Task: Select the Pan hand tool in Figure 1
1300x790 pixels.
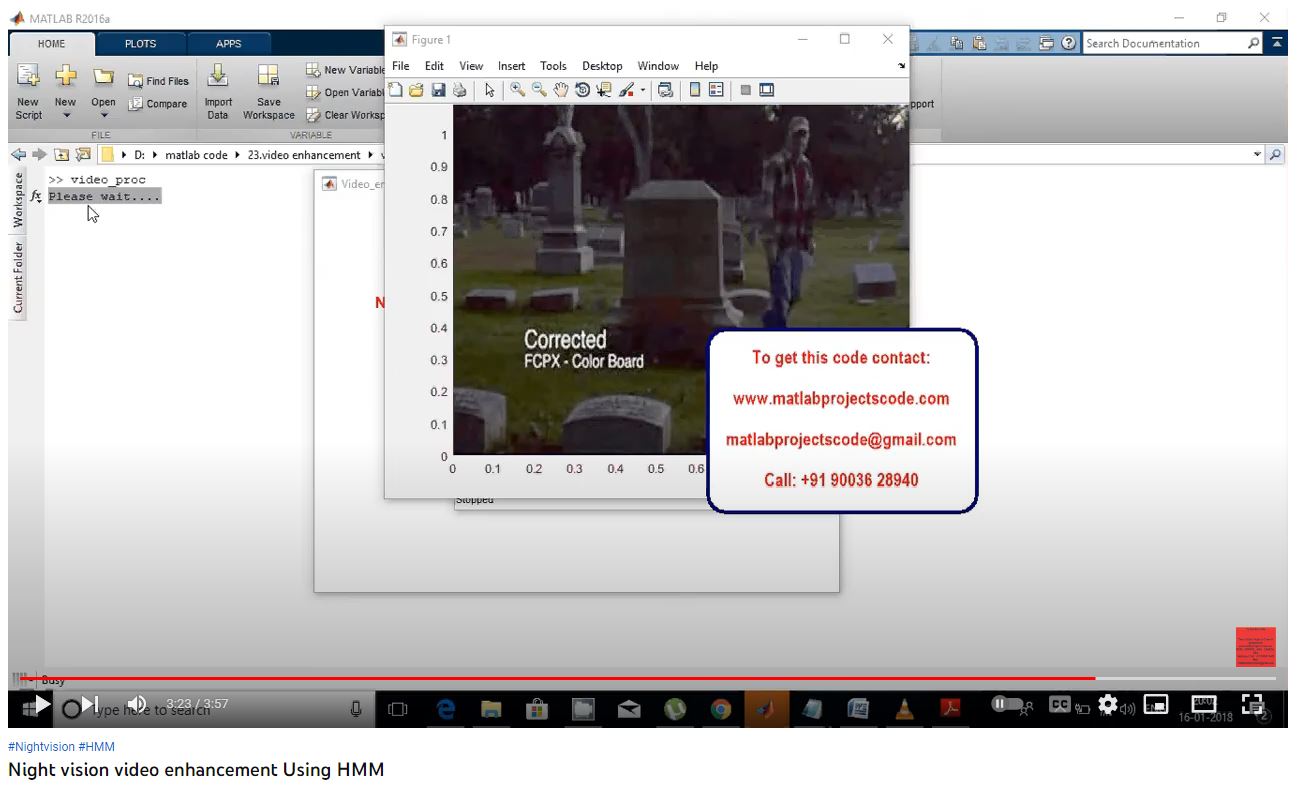Action: click(560, 90)
